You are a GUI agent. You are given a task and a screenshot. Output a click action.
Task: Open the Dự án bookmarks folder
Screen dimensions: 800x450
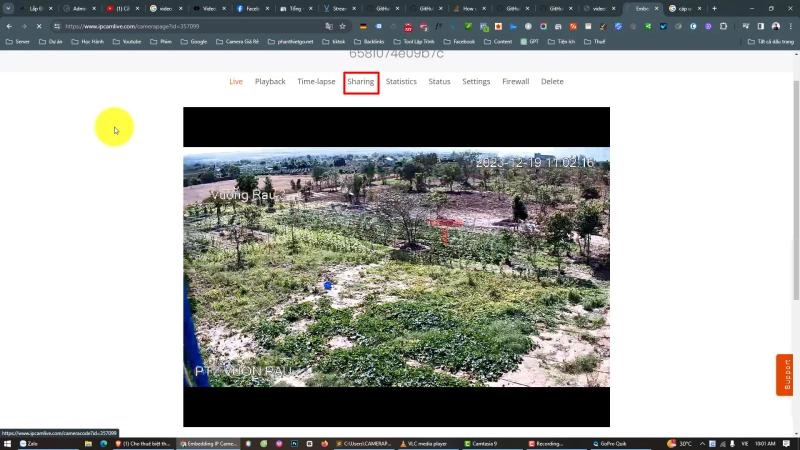tap(51, 41)
